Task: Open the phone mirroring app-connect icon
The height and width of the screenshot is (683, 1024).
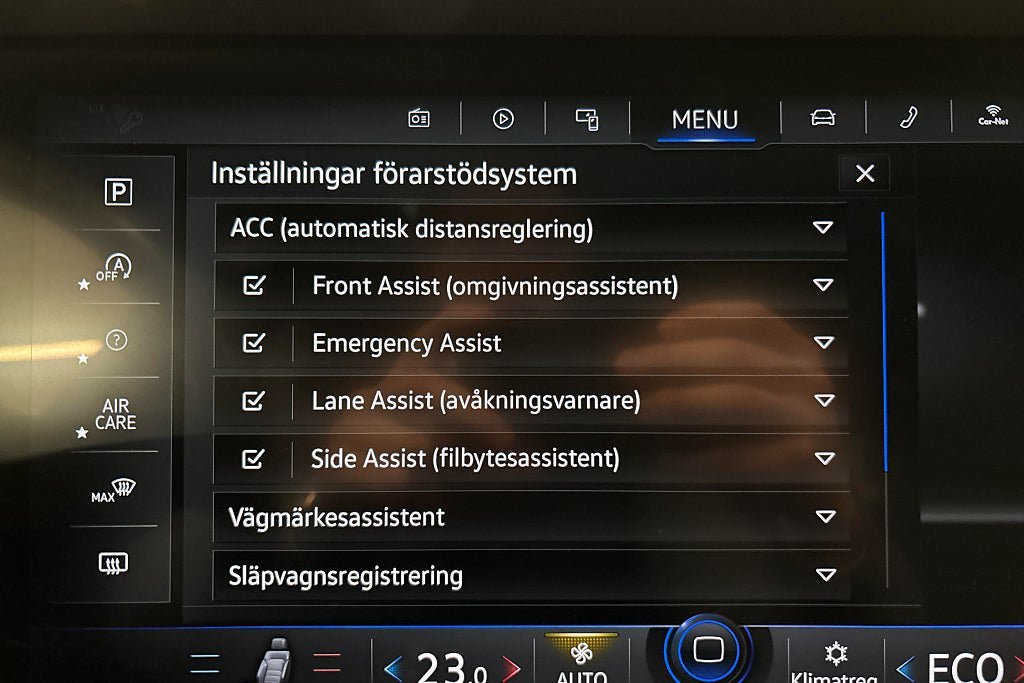Action: pos(586,119)
